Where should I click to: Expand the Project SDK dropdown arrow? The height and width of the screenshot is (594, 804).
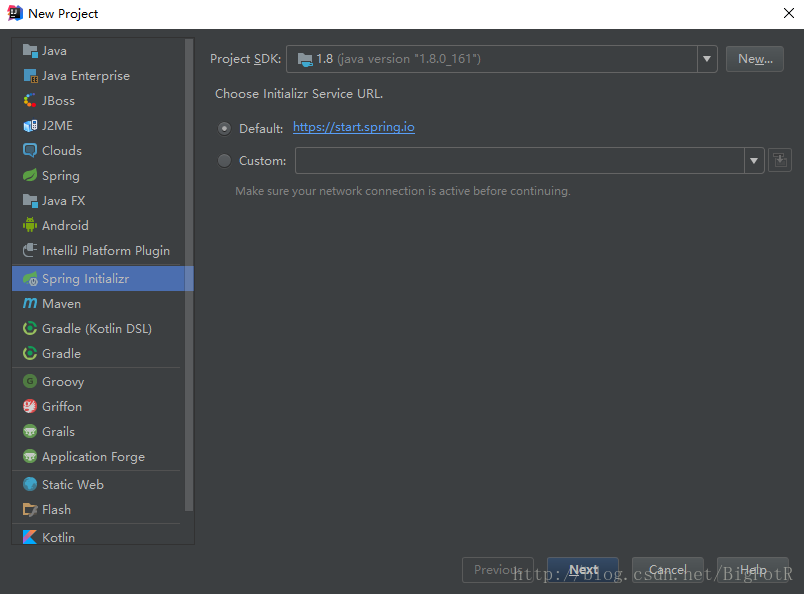[707, 59]
